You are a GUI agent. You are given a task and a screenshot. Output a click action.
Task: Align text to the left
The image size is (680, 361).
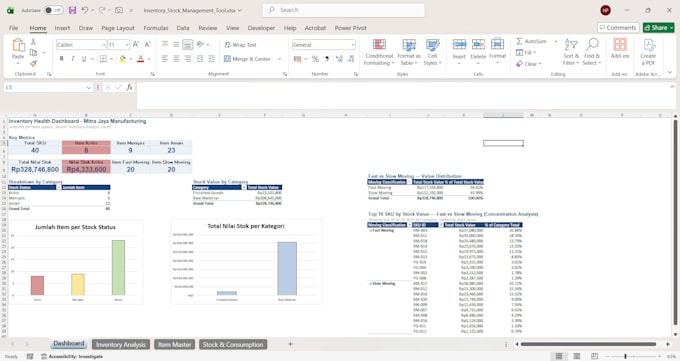pos(165,59)
